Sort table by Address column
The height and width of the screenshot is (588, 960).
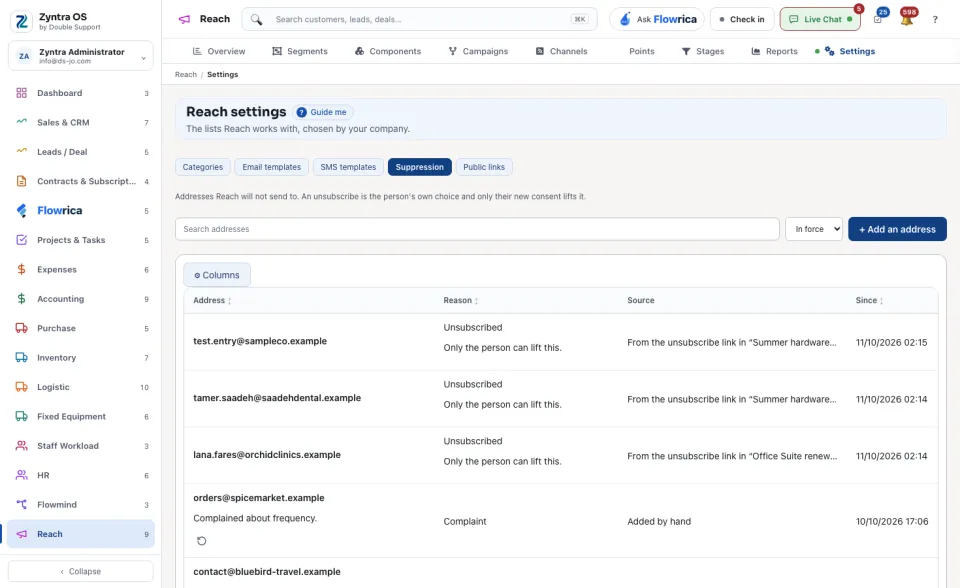212,300
